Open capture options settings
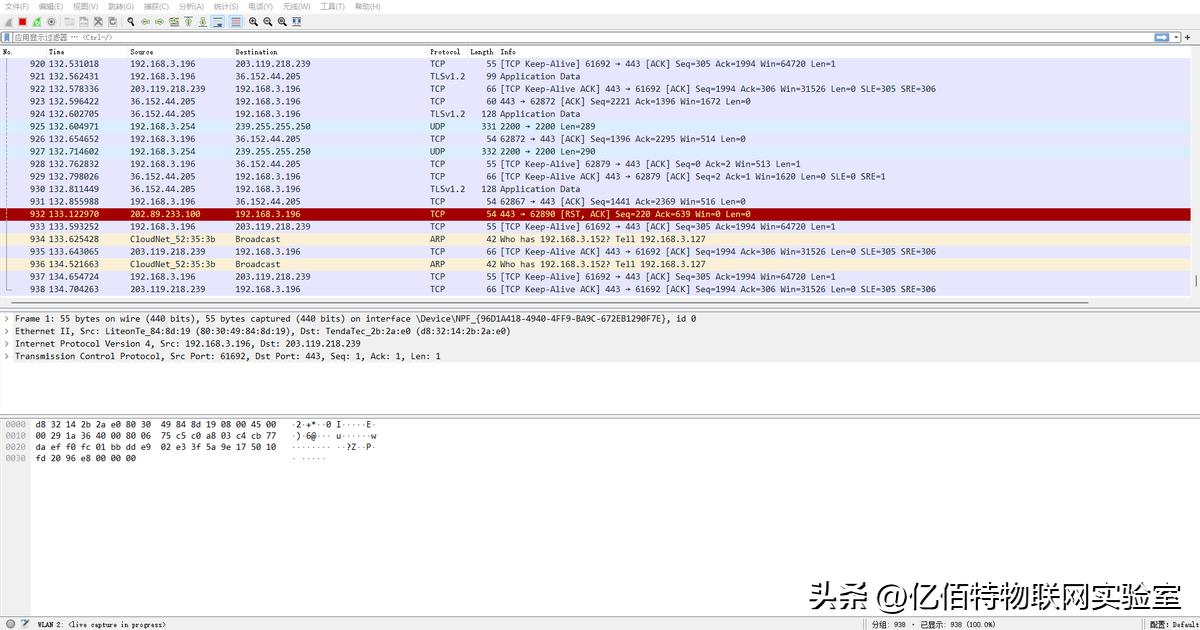The height and width of the screenshot is (630, 1200). [x=53, y=21]
